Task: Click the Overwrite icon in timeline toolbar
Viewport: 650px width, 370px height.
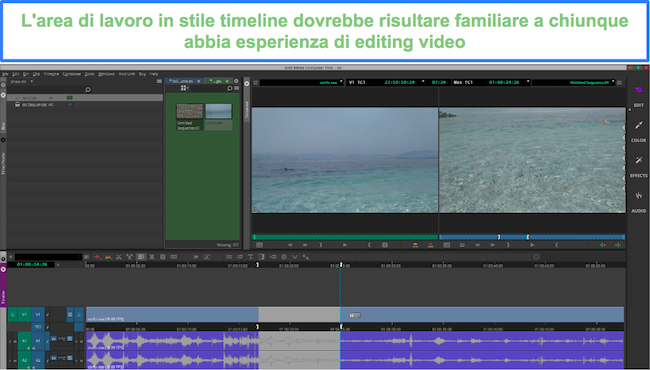Action: pyautogui.click(x=108, y=257)
